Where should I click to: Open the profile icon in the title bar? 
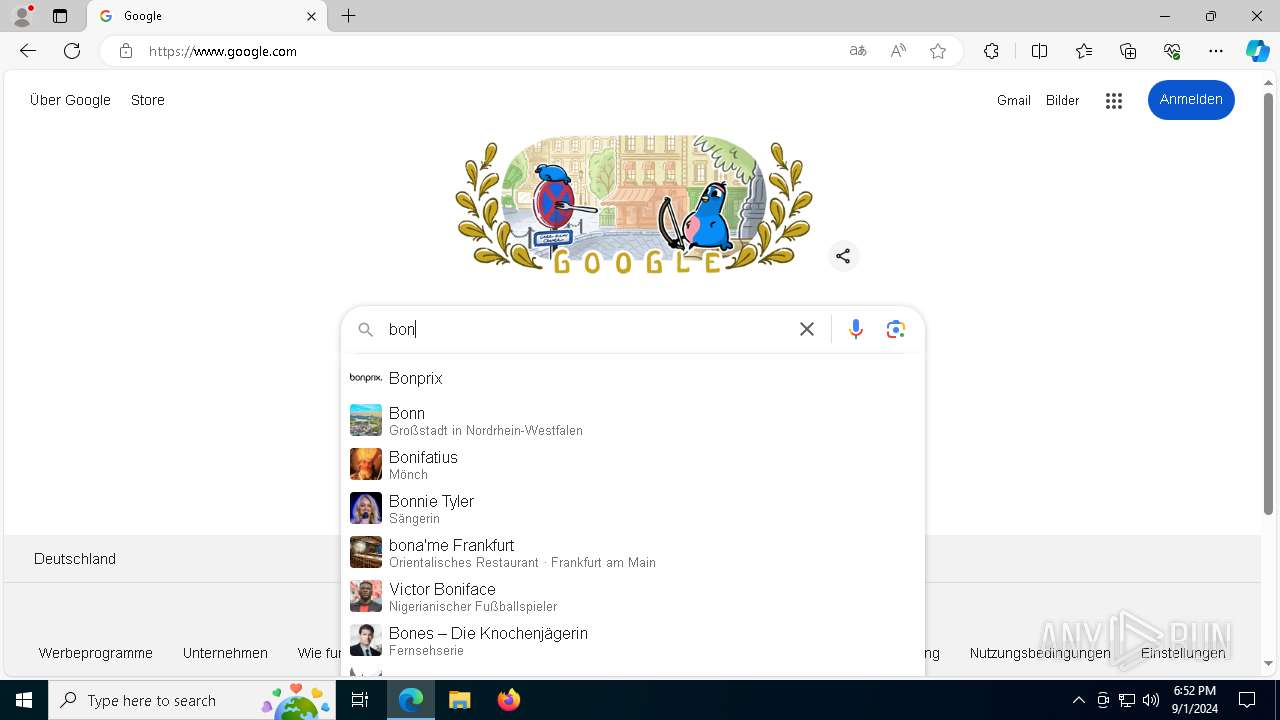click(22, 16)
